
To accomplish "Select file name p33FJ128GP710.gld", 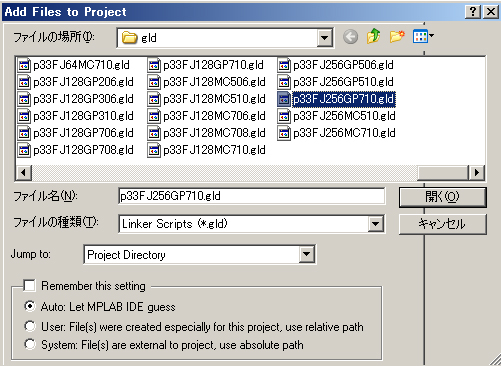I will pyautogui.click(x=213, y=65).
